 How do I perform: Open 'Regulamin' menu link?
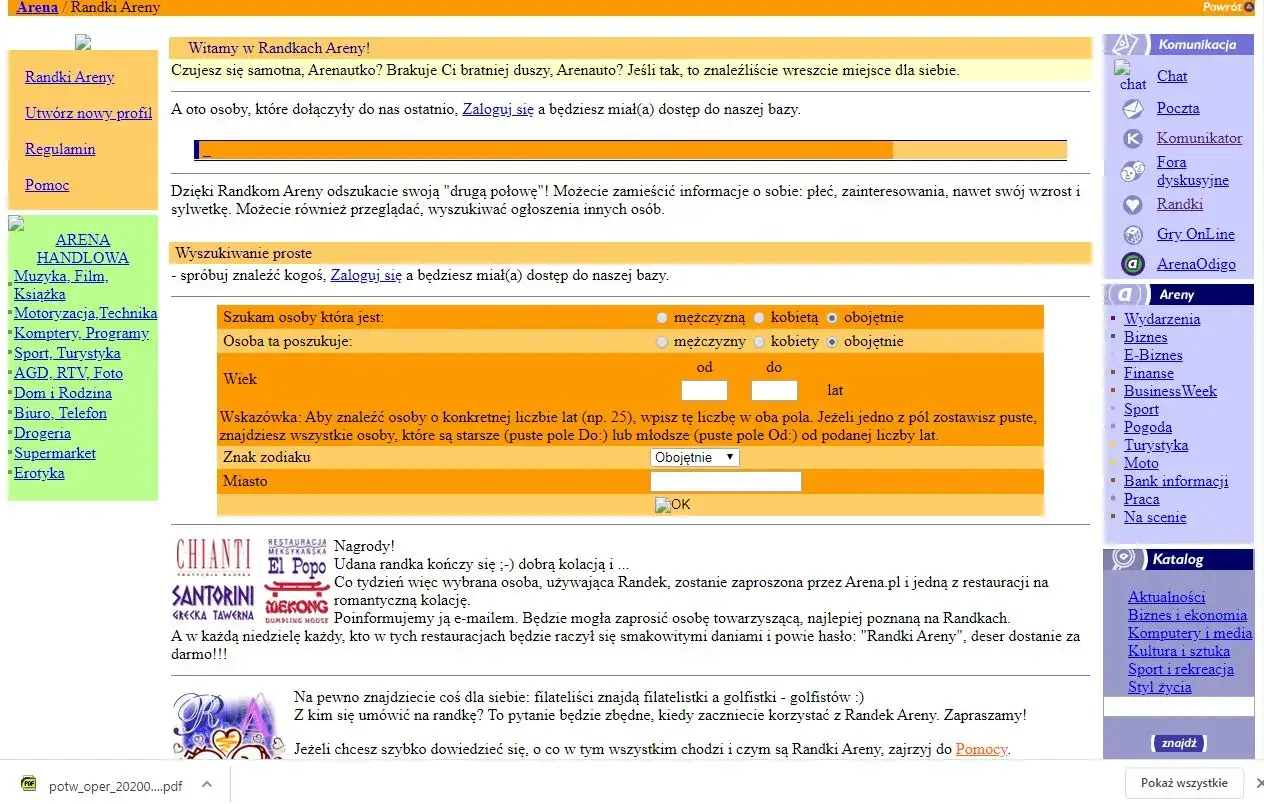pos(60,149)
